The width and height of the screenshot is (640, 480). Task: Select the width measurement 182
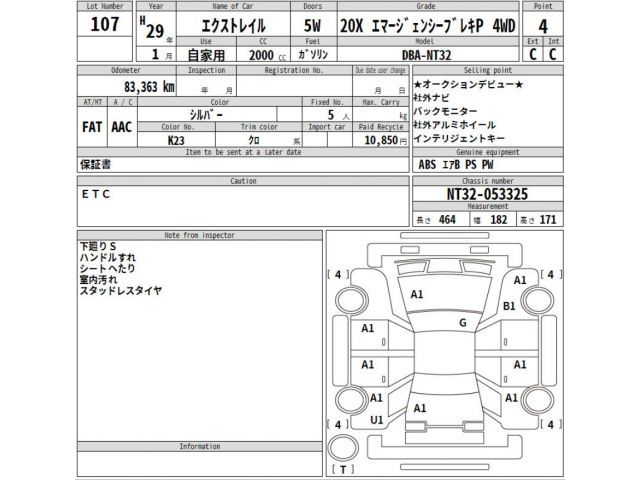coord(498,220)
